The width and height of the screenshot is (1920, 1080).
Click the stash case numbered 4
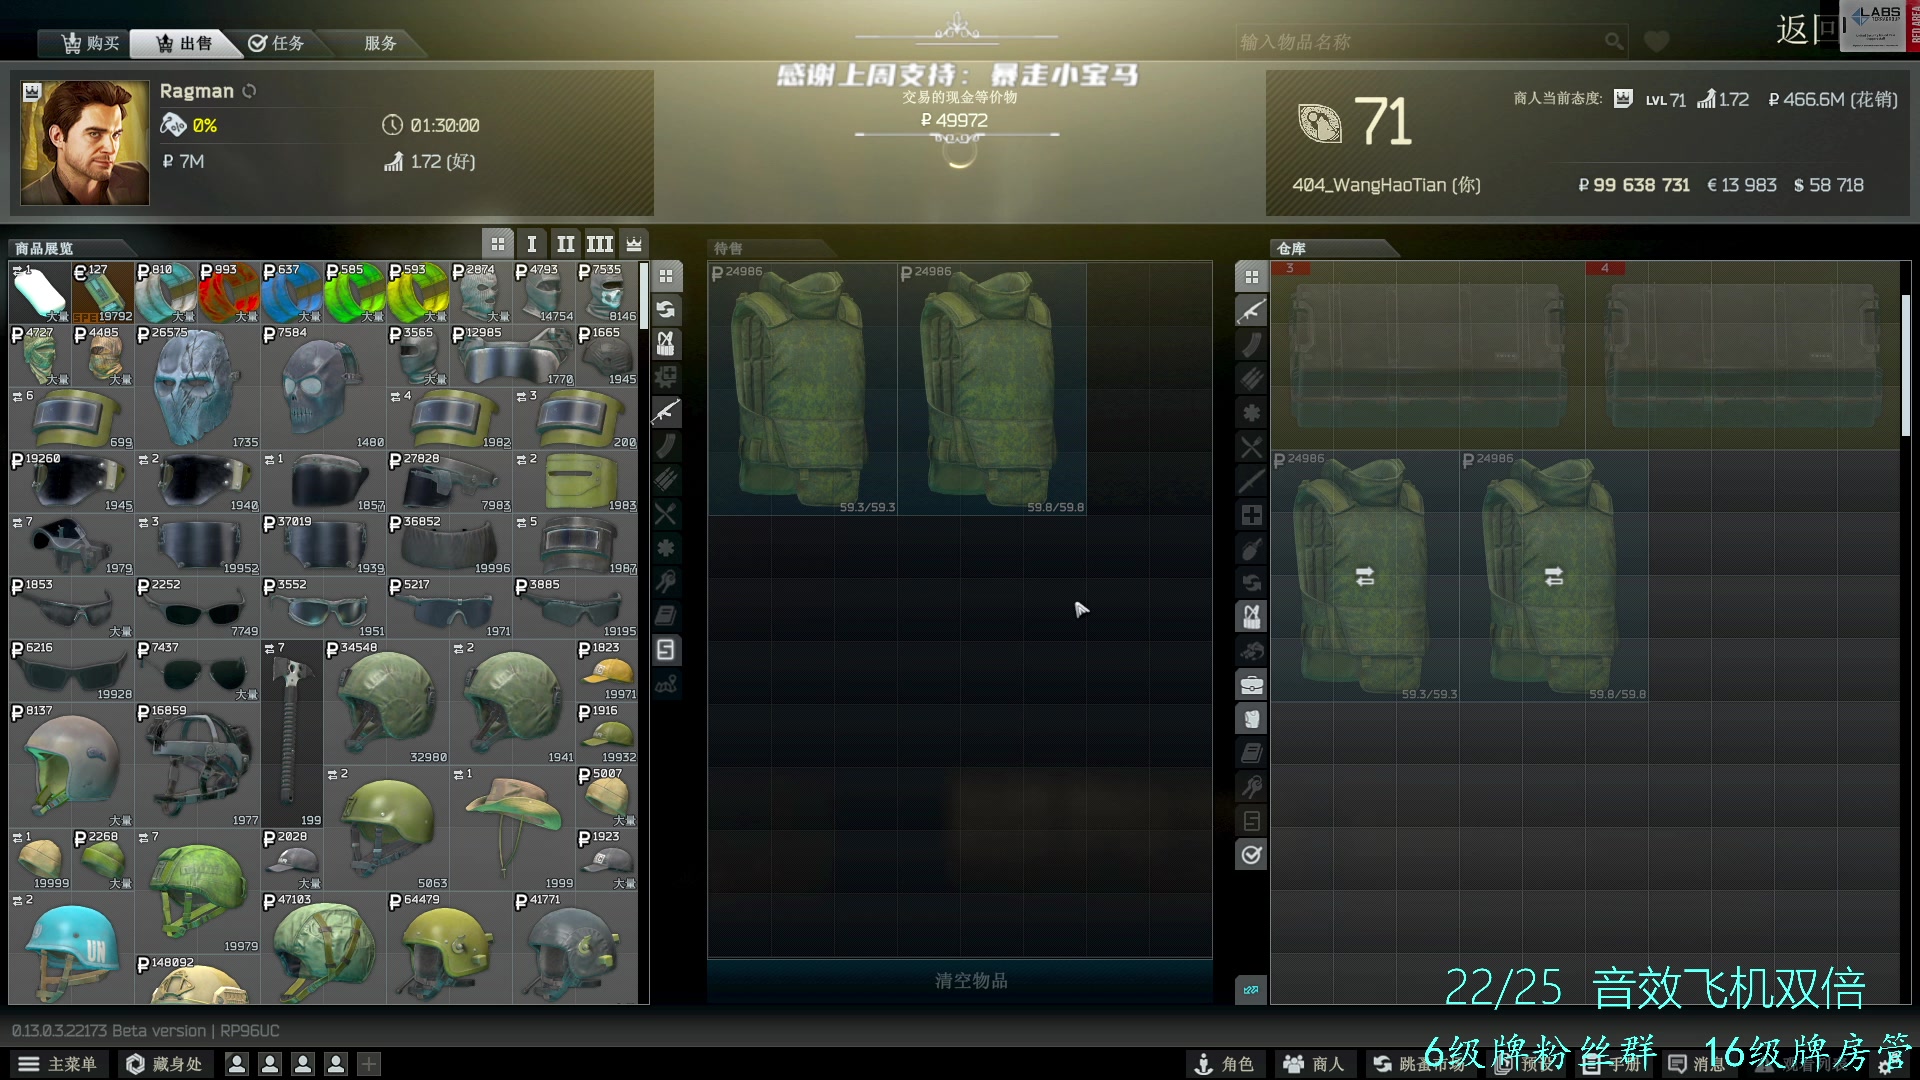coord(1744,355)
